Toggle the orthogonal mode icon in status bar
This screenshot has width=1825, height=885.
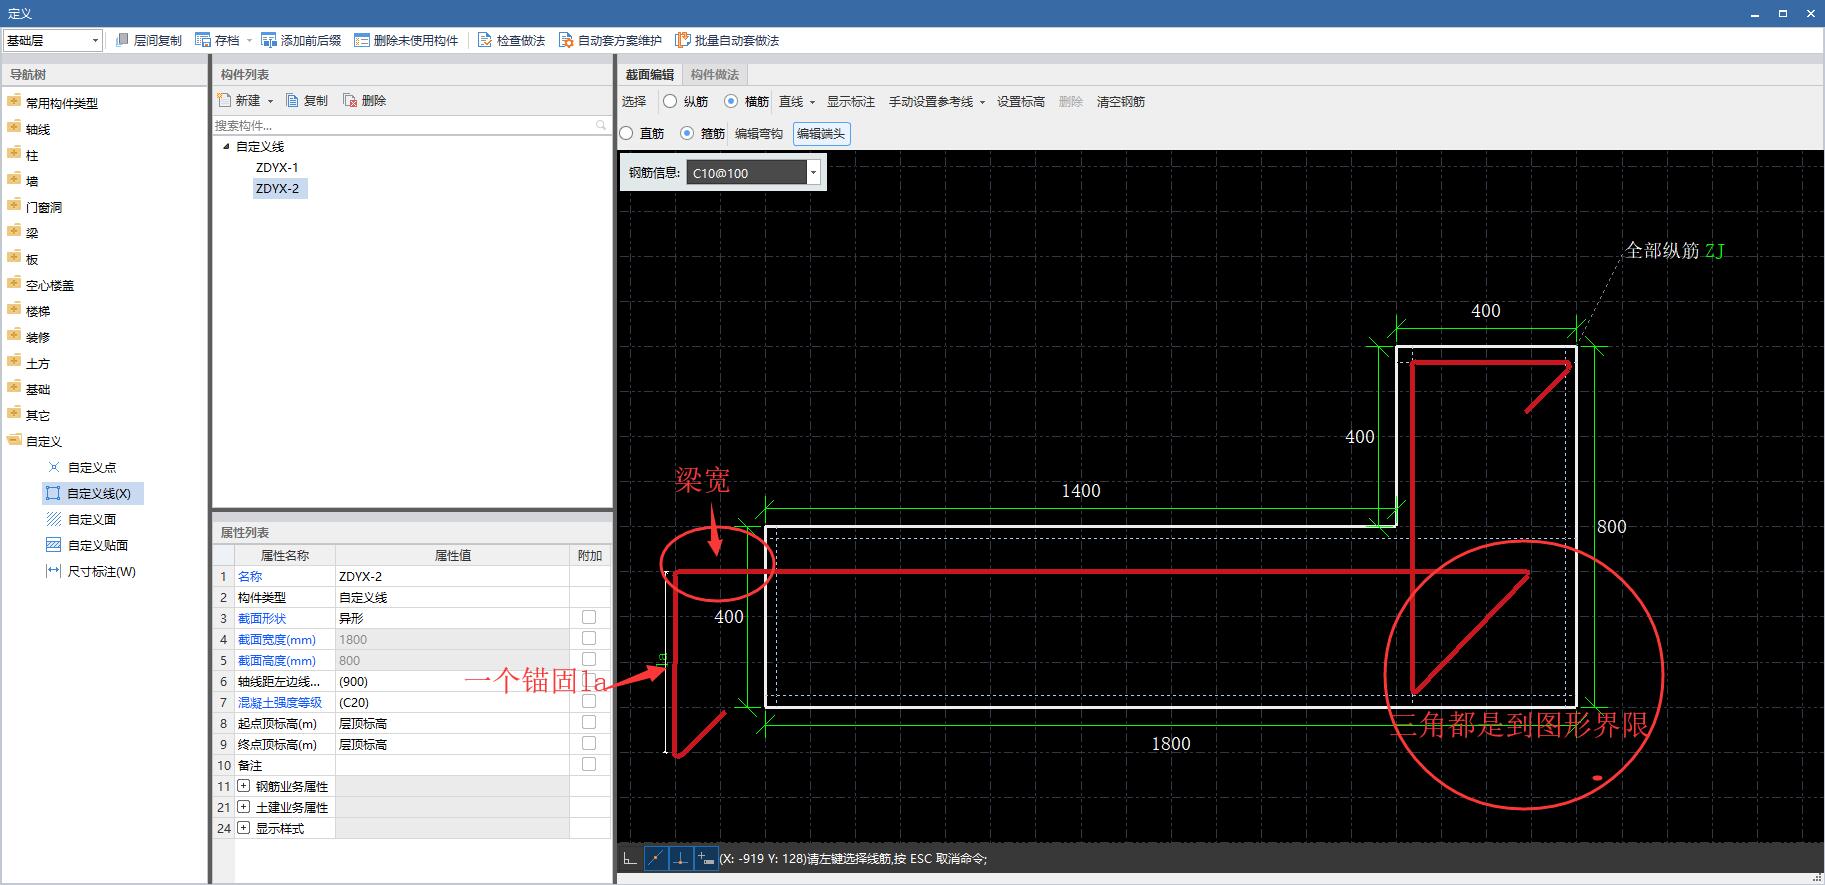point(630,858)
